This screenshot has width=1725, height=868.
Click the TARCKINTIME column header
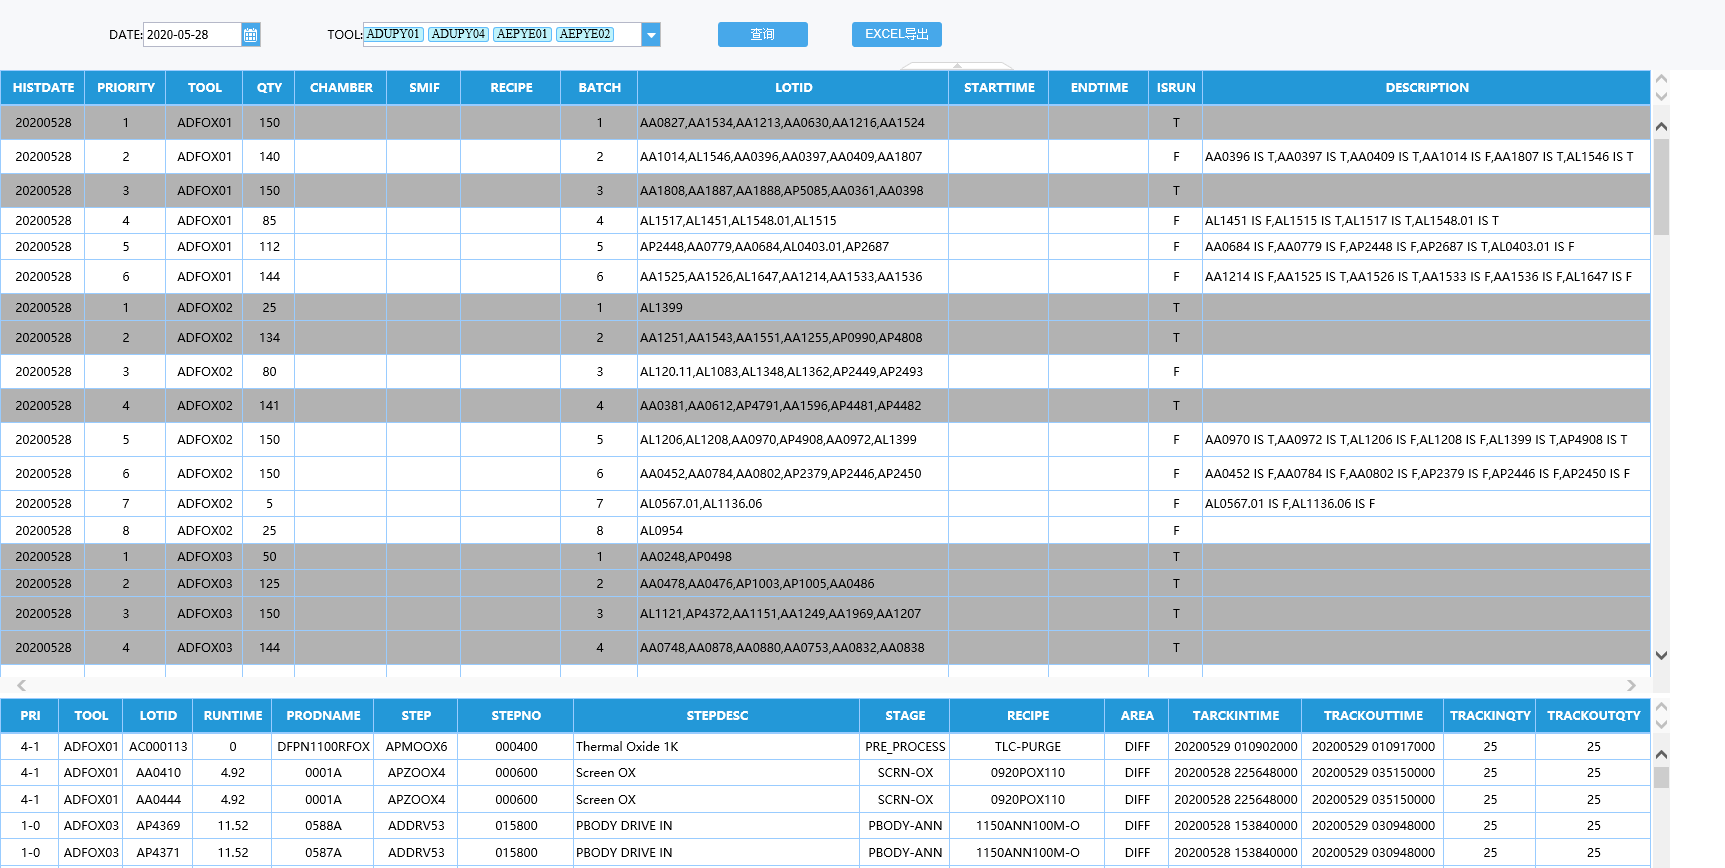(x=1236, y=716)
